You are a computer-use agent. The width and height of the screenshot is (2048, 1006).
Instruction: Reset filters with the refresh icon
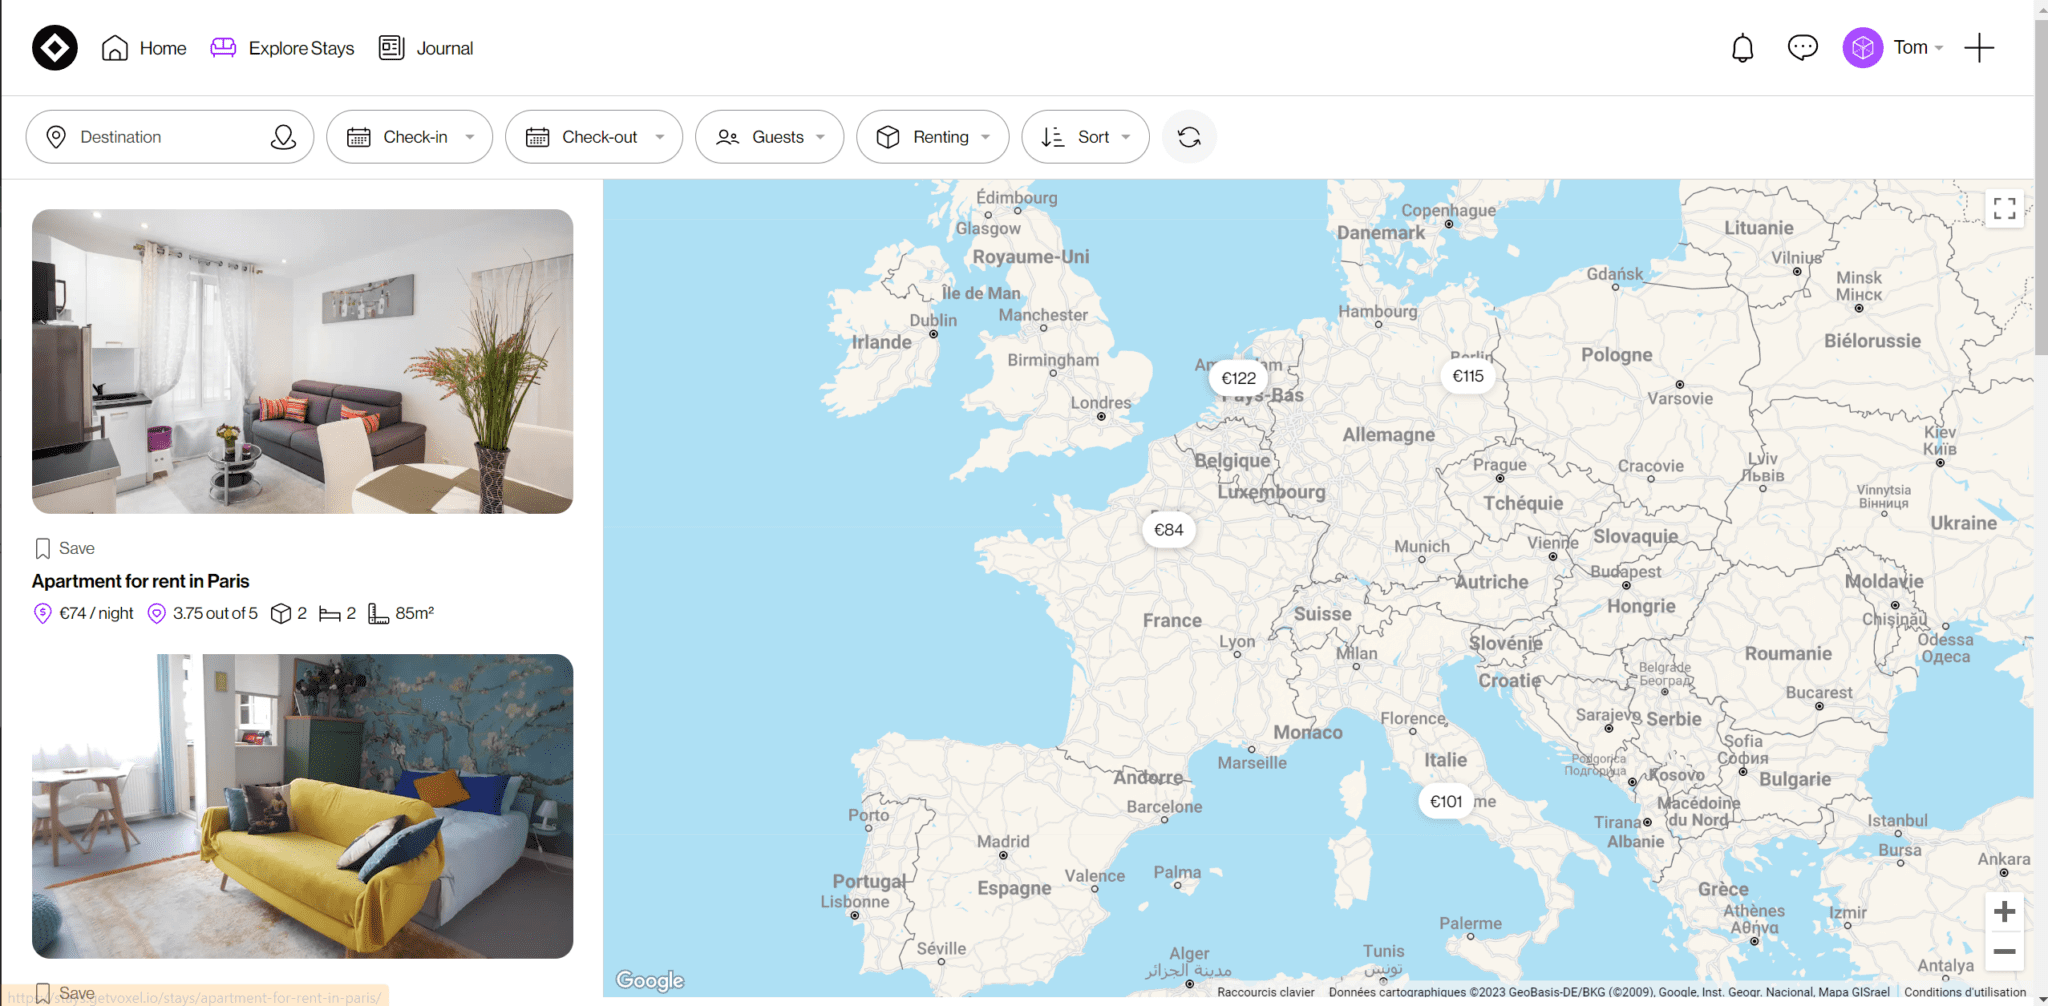(1189, 137)
